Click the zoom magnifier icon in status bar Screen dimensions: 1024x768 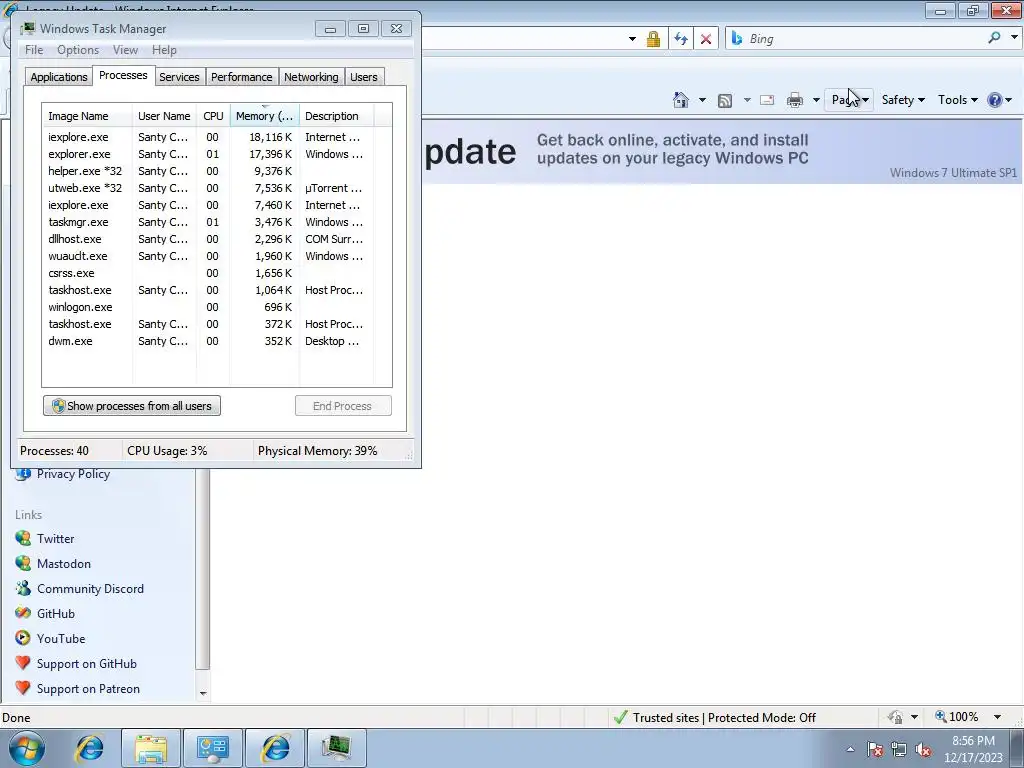point(940,716)
